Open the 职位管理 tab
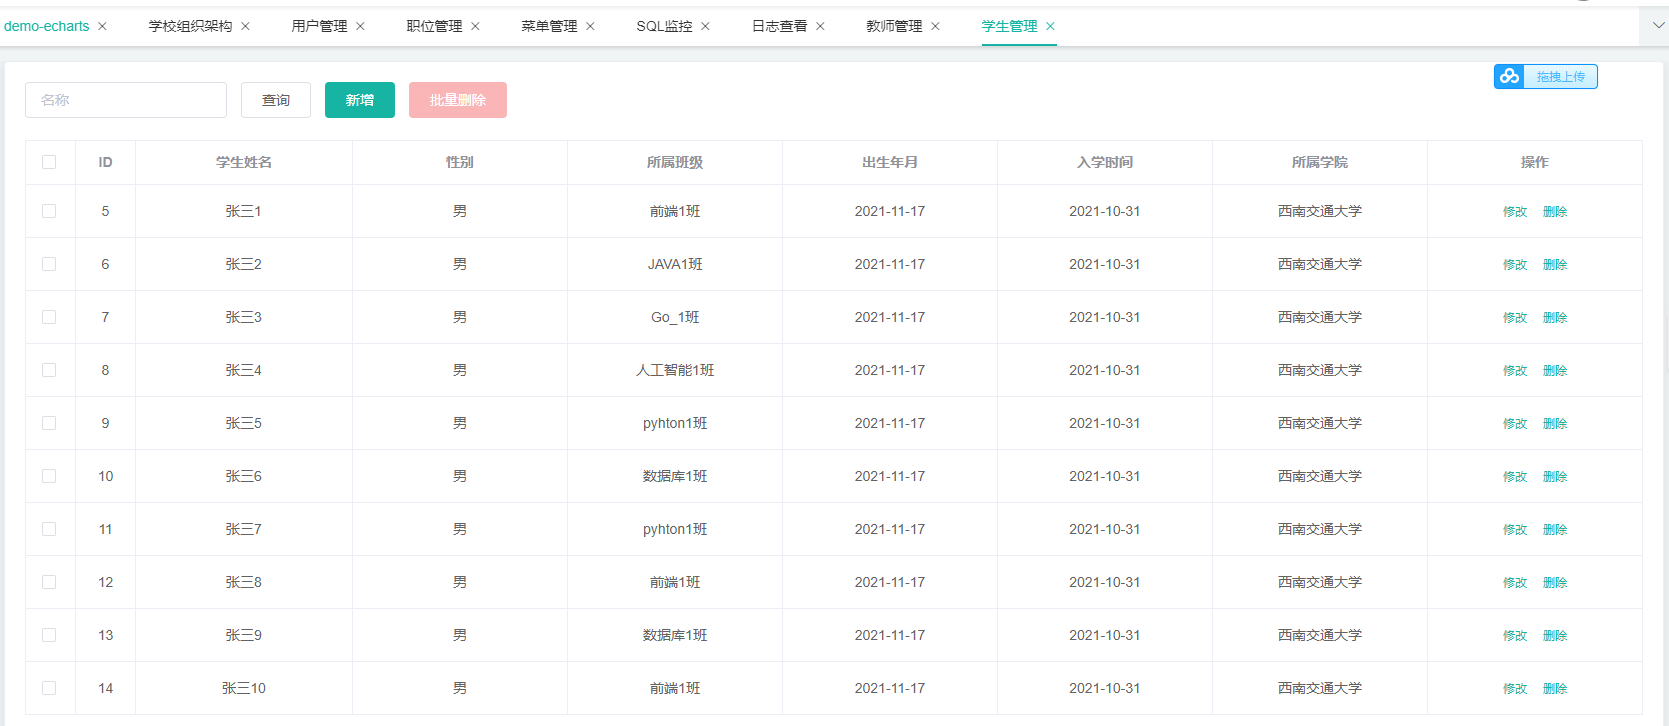This screenshot has height=726, width=1669. pos(434,26)
